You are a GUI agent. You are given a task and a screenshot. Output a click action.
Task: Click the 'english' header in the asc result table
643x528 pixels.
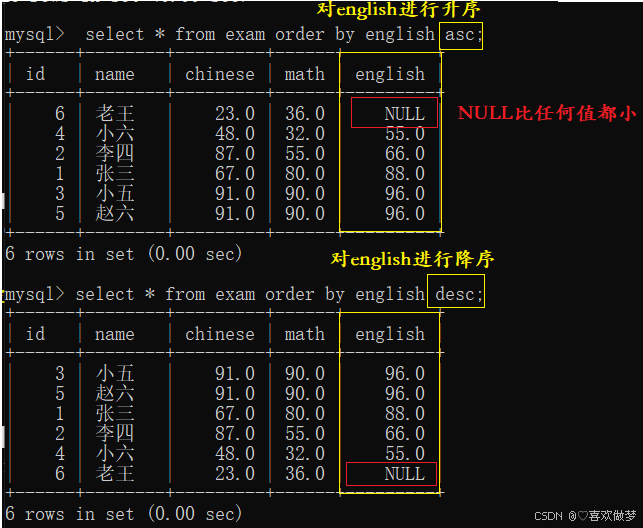[390, 74]
